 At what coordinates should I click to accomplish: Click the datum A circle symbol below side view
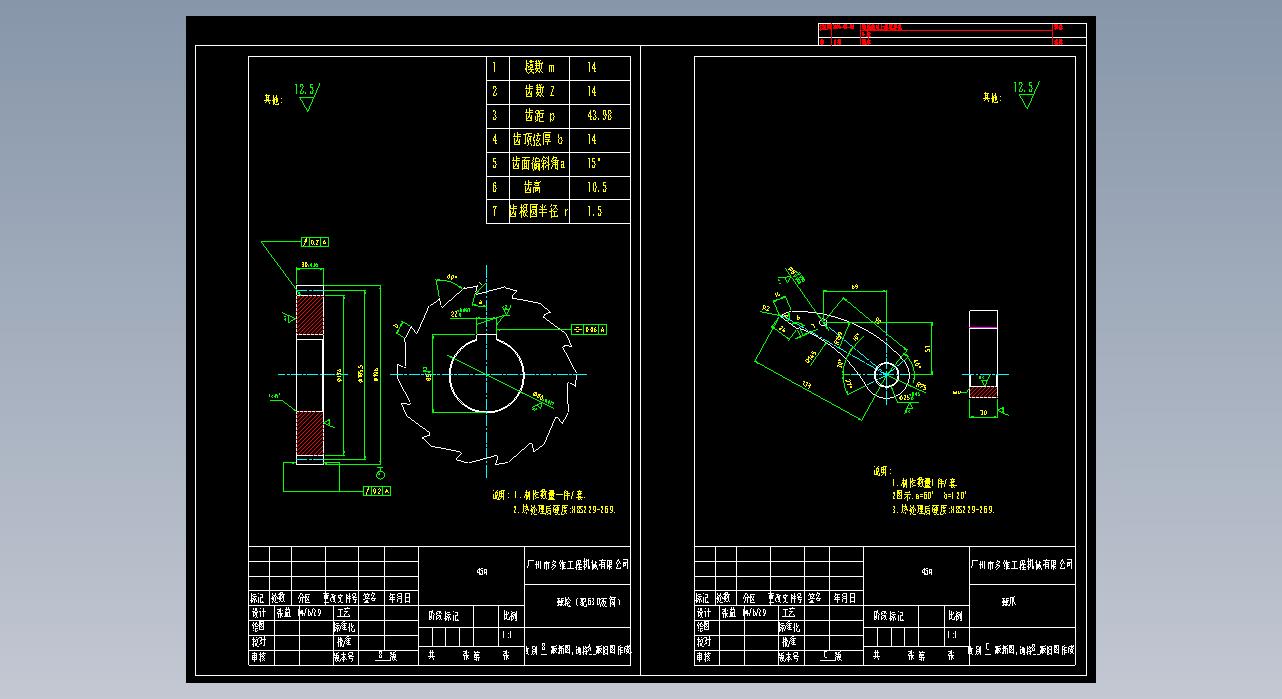[x=379, y=472]
